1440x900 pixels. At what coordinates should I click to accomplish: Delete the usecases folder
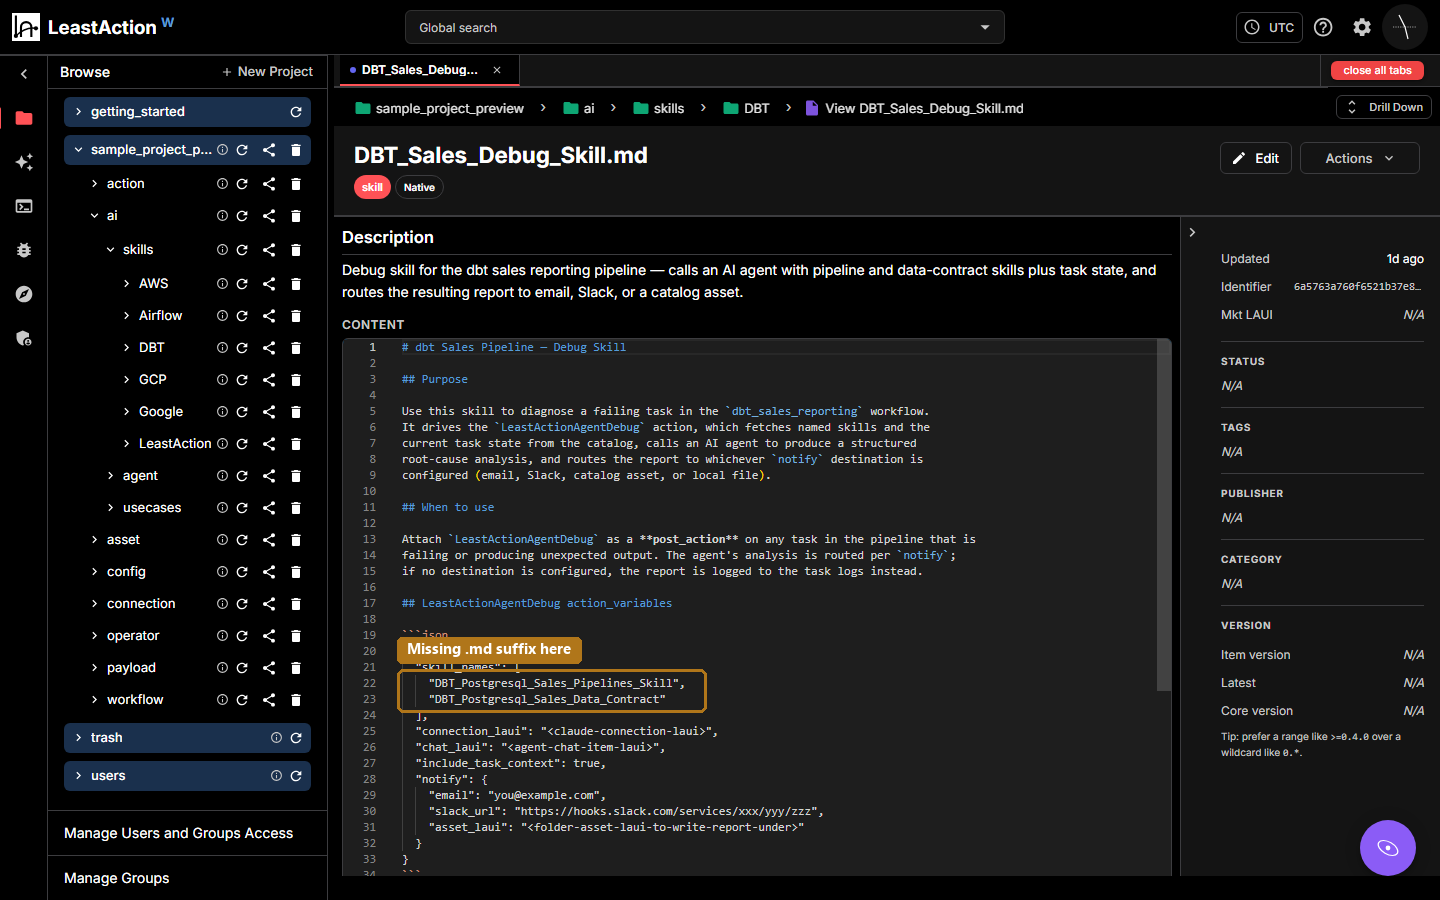(296, 508)
